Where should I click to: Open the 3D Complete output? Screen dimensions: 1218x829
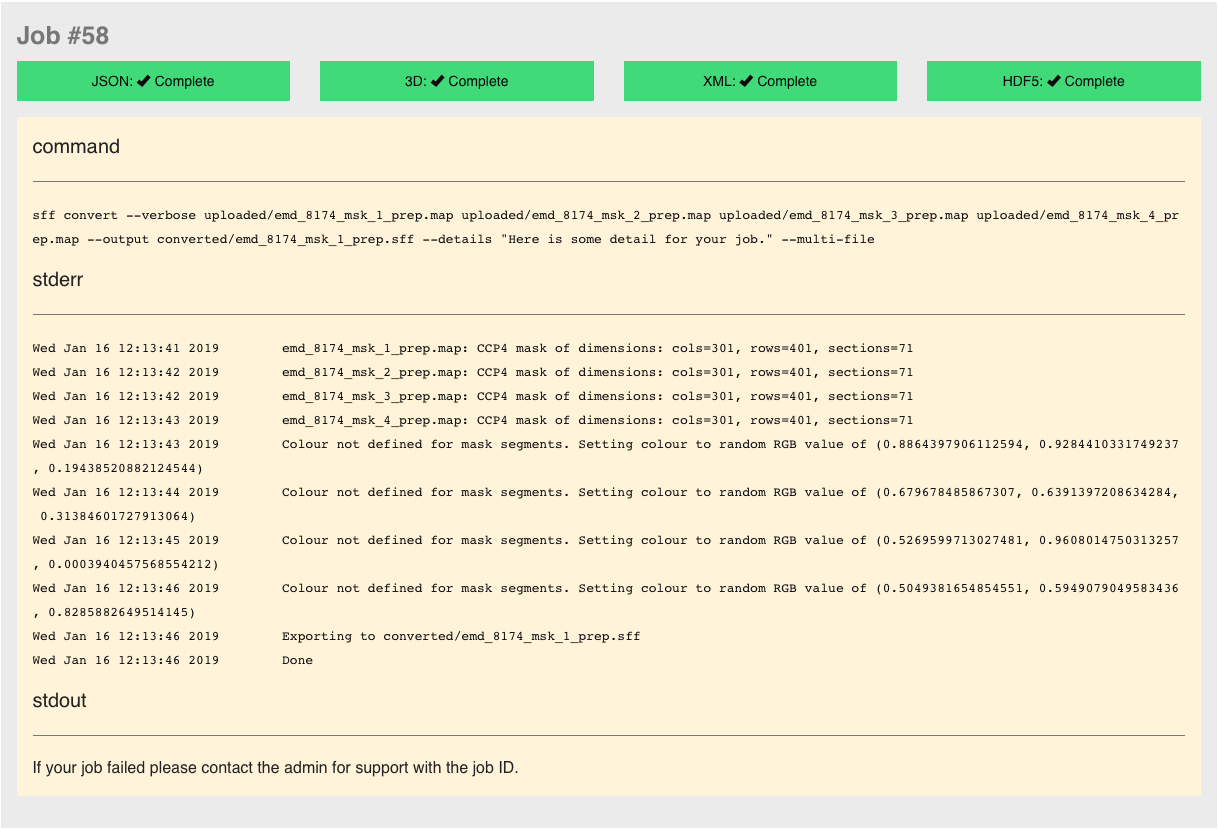(x=456, y=81)
